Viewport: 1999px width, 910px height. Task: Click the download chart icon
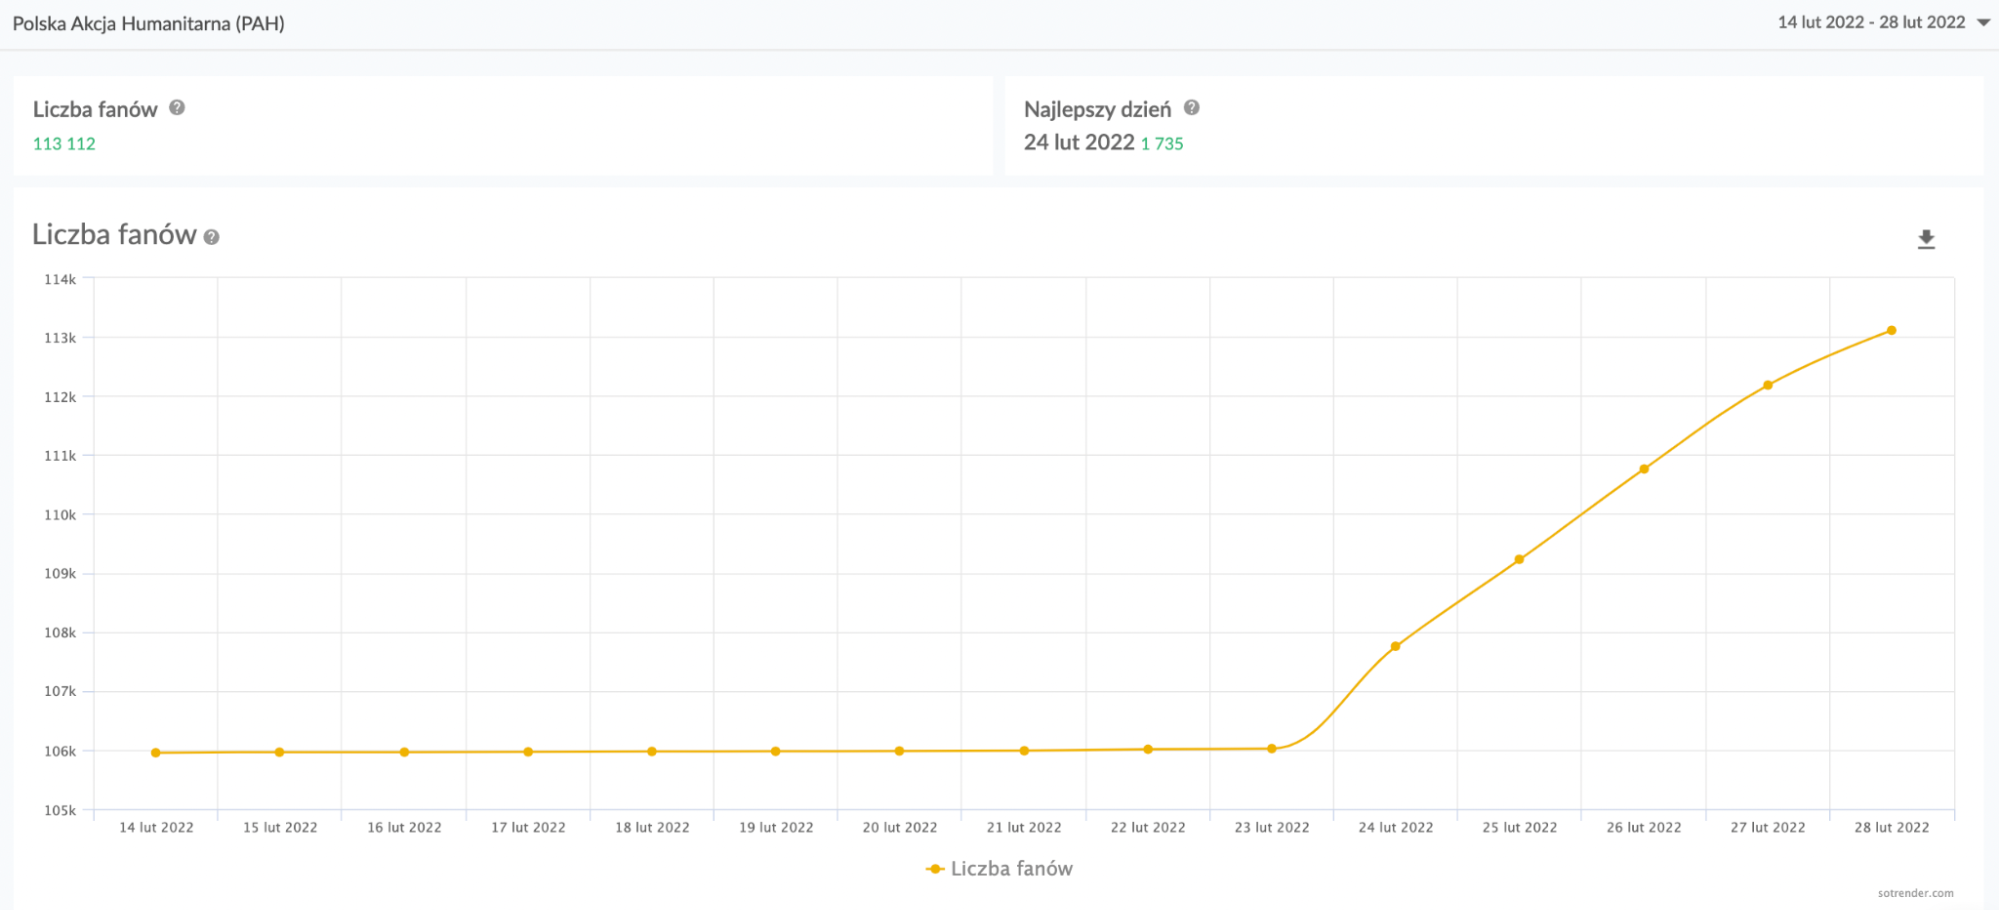[1925, 240]
